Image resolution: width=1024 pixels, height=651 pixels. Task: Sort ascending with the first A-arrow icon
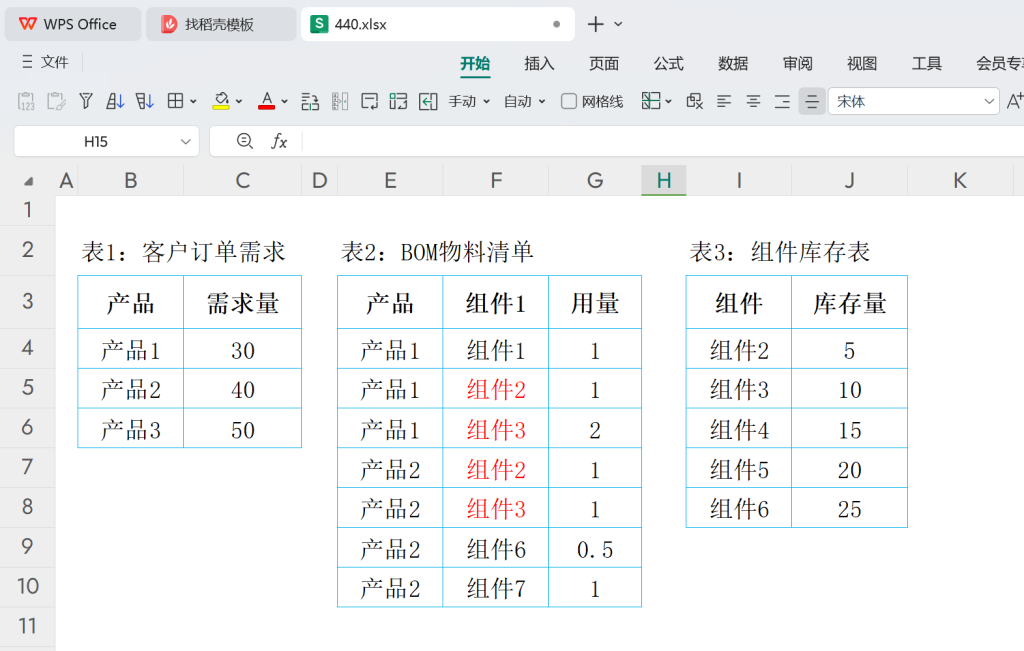[x=115, y=101]
